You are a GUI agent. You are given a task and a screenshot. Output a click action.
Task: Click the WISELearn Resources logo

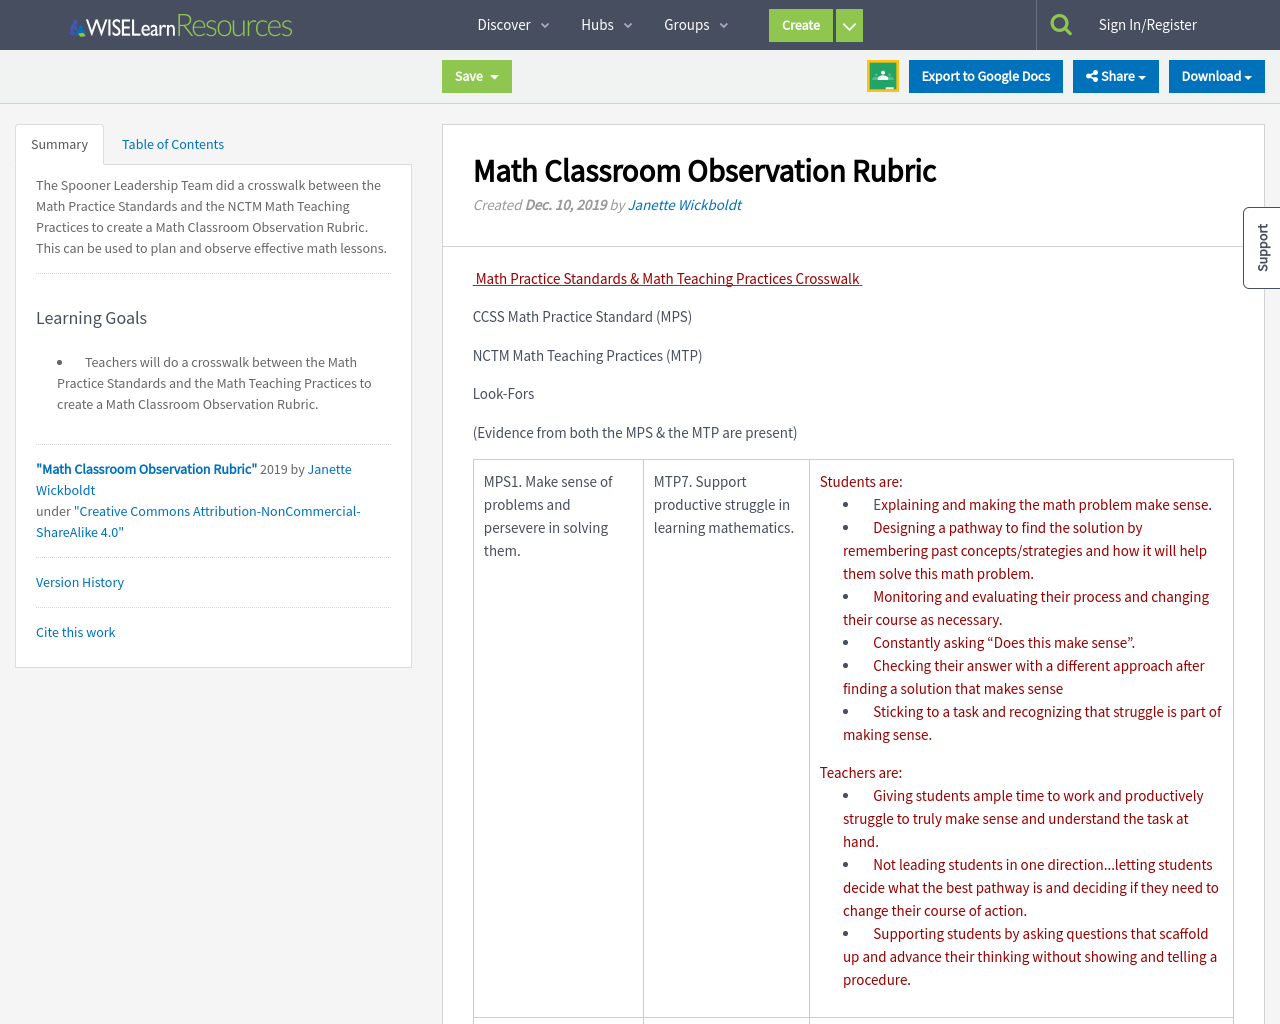[180, 24]
